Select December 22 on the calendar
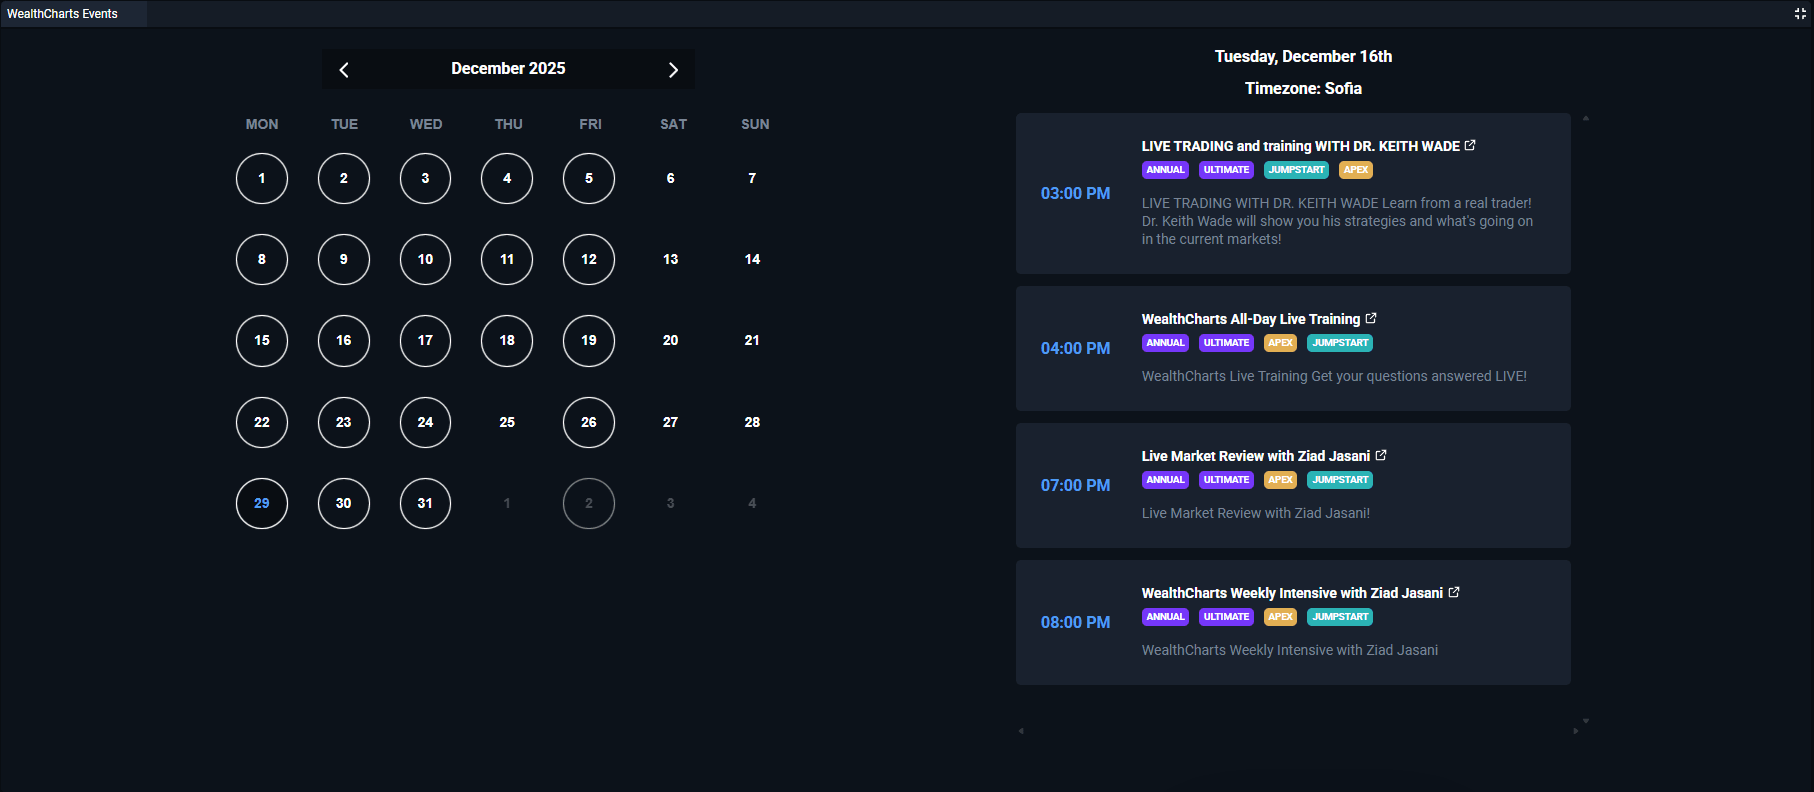The width and height of the screenshot is (1814, 792). pyautogui.click(x=262, y=422)
